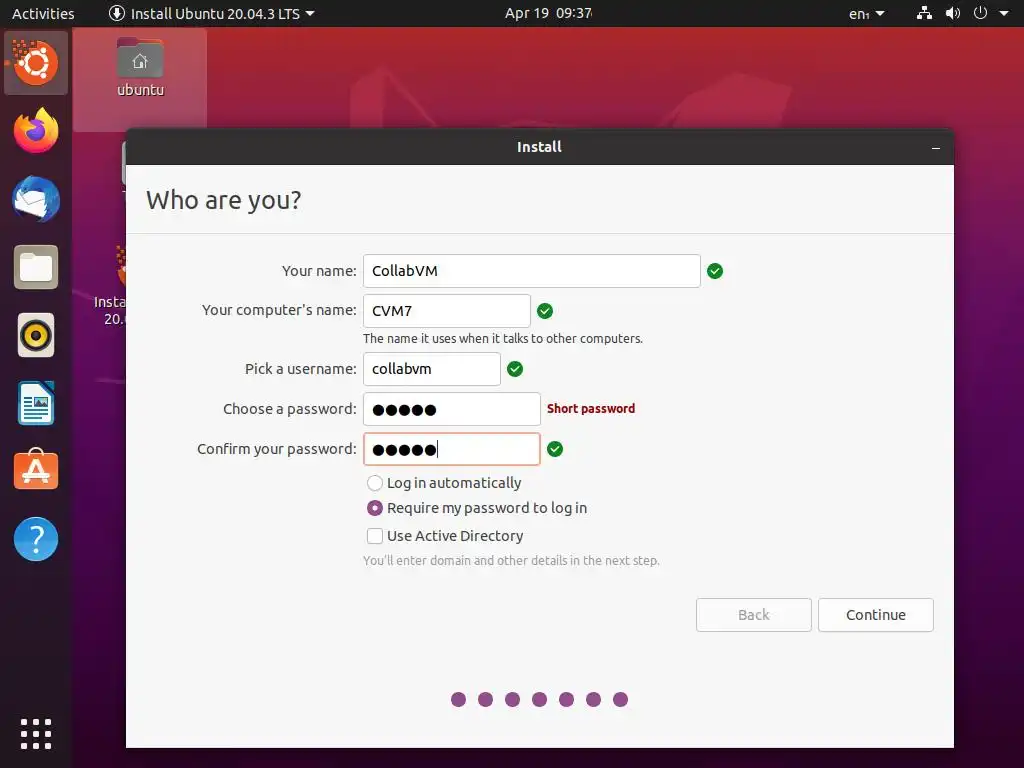Enable Use Active Directory checkbox
The image size is (1024, 768).
[375, 536]
